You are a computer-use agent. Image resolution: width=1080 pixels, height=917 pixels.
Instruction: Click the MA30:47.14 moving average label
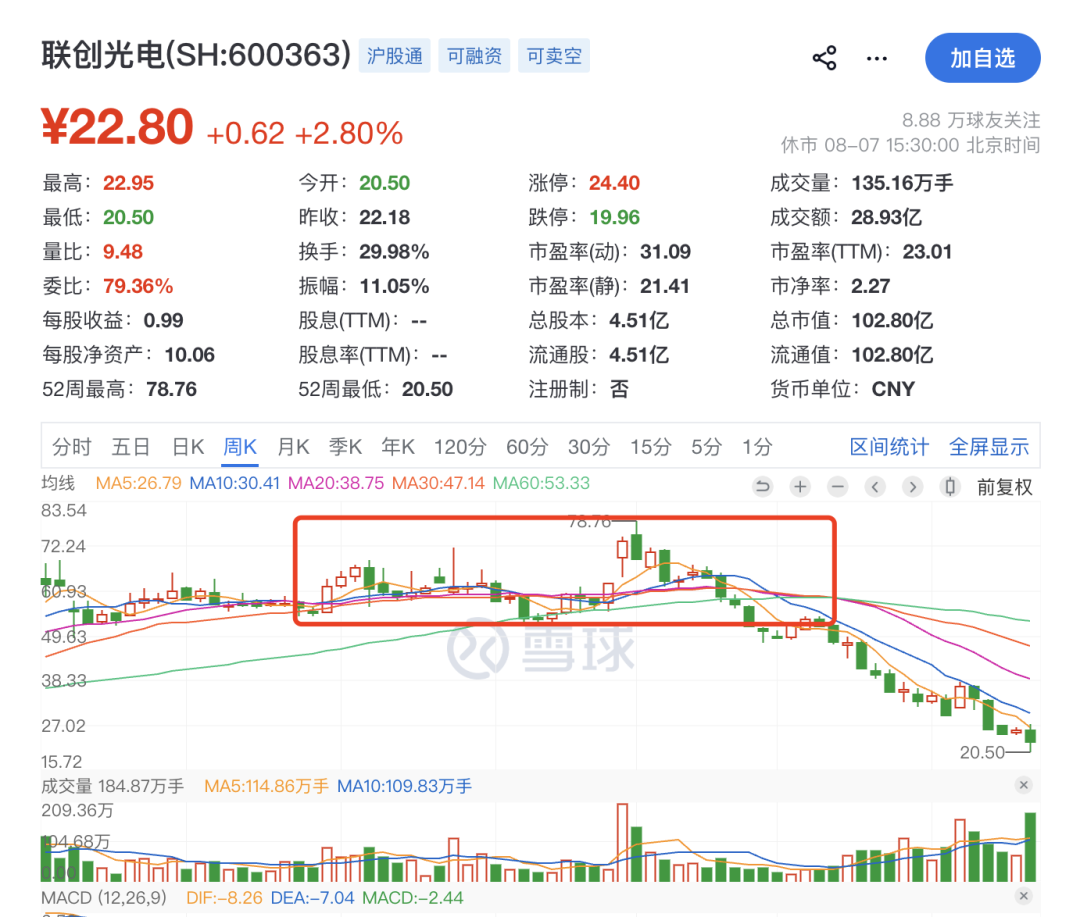click(438, 483)
